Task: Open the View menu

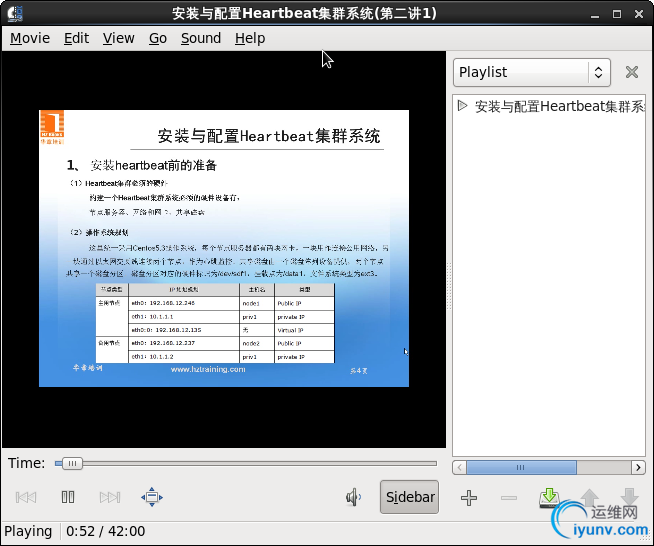Action: [118, 38]
